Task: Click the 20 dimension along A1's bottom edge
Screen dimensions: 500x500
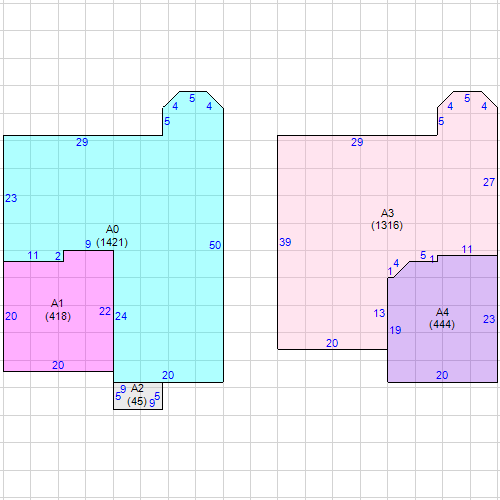Action: [58, 365]
